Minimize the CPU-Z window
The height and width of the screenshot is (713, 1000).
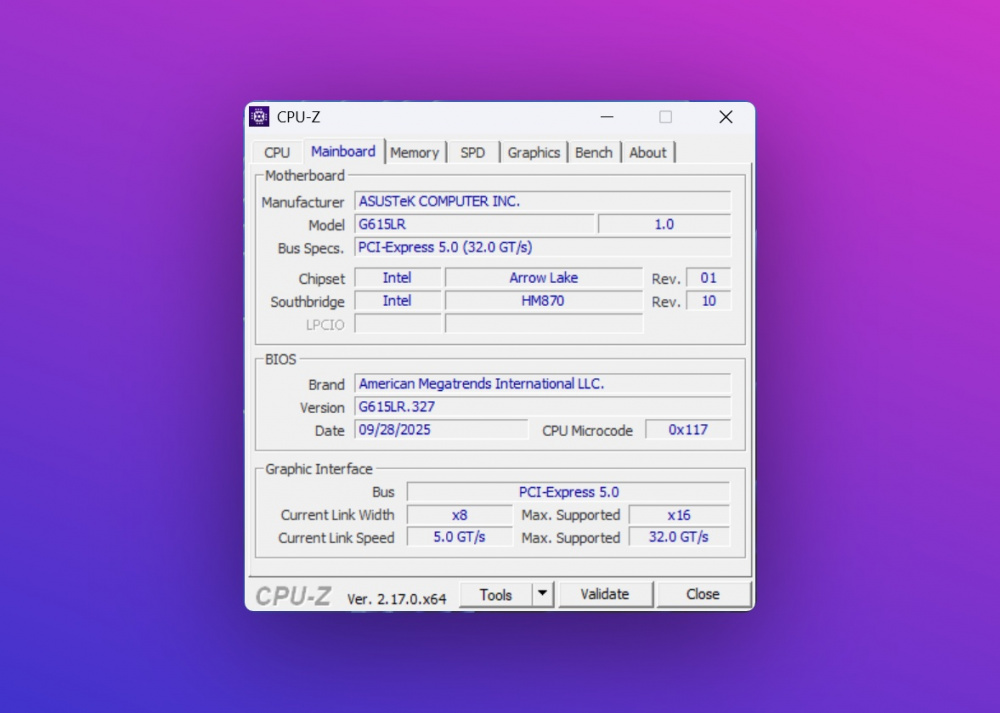pyautogui.click(x=607, y=117)
